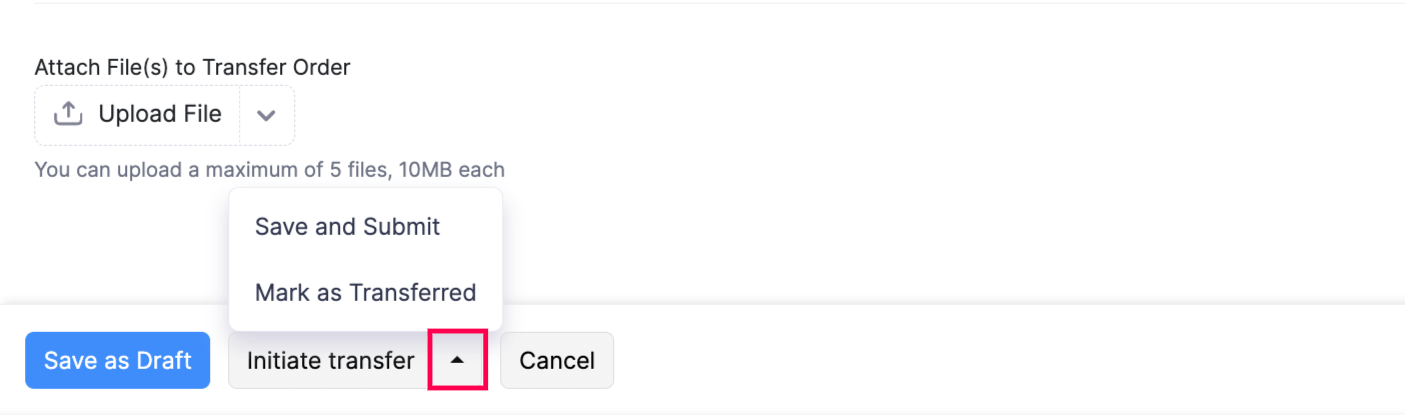The height and width of the screenshot is (415, 1405).
Task: Click the Upload File button
Action: click(x=138, y=115)
